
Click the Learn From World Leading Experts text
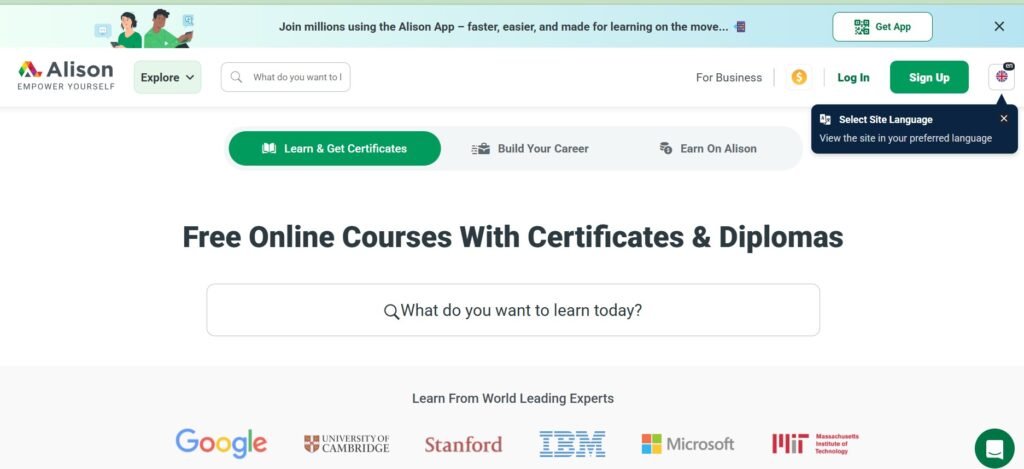point(513,398)
